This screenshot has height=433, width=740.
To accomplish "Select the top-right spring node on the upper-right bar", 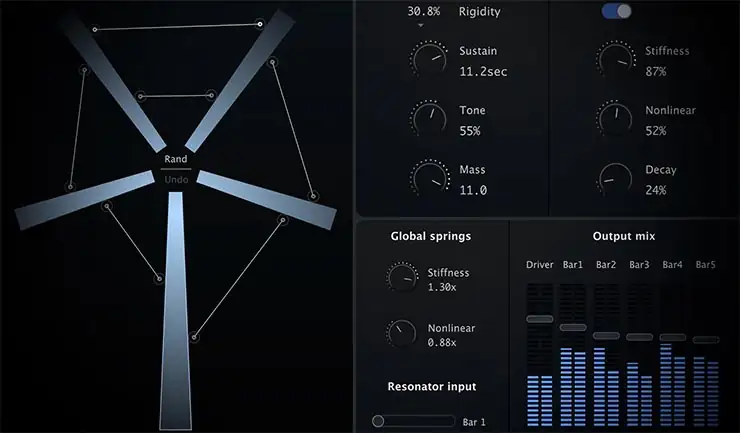I will pos(260,24).
